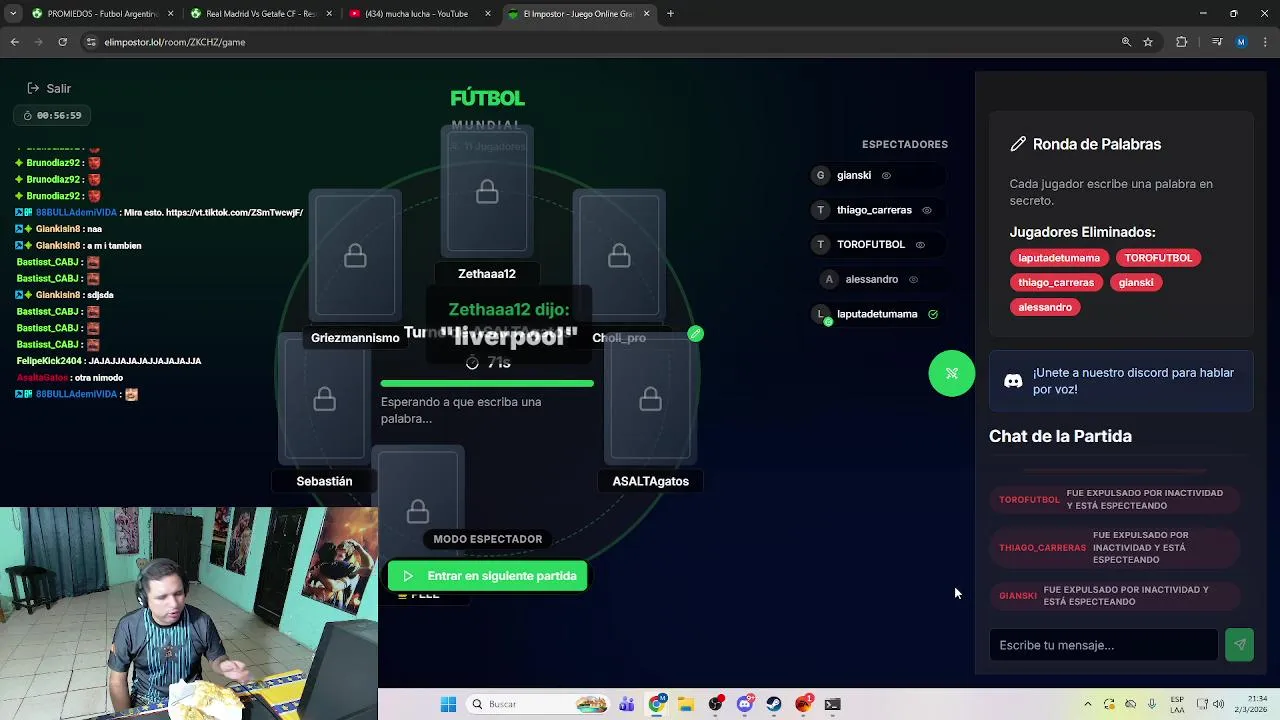Bookmark this page with star icon
The image size is (1280, 720).
click(x=1148, y=42)
